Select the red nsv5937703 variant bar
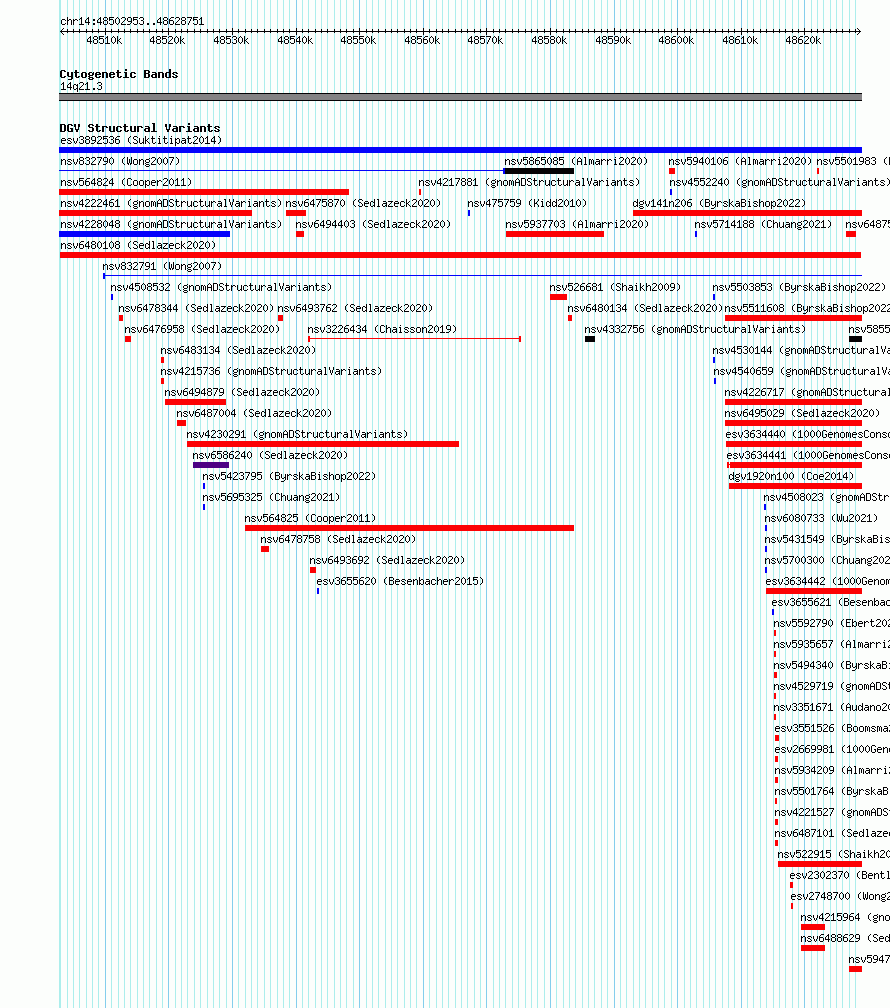This screenshot has height=1008, width=890. point(555,234)
